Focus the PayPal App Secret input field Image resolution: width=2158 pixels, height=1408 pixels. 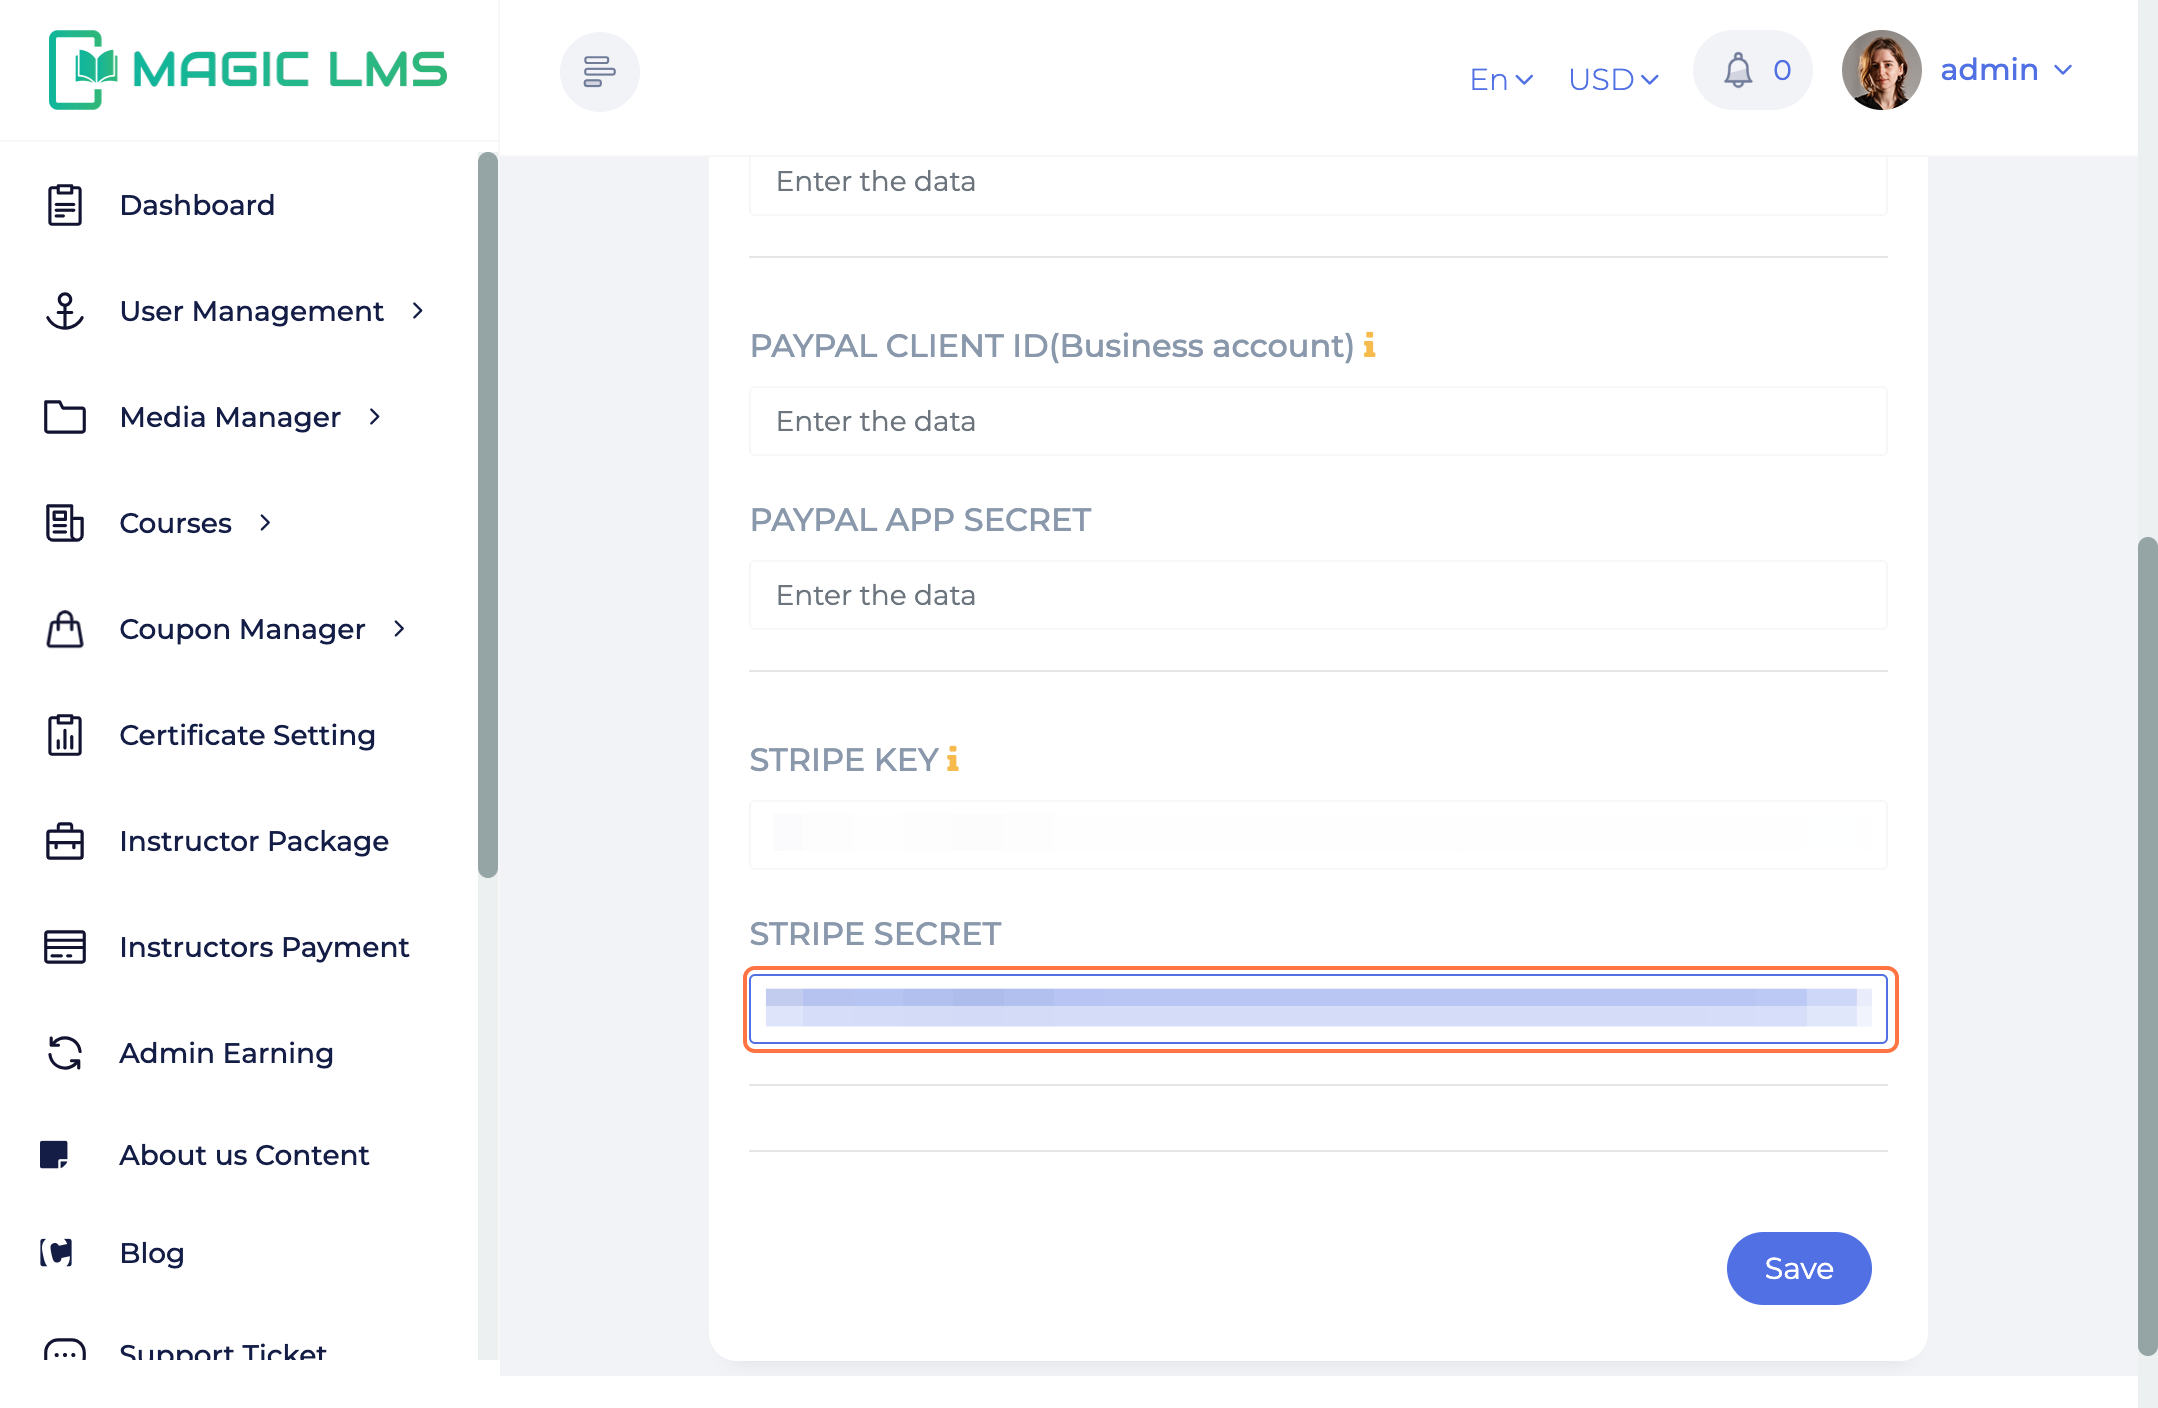tap(1318, 595)
